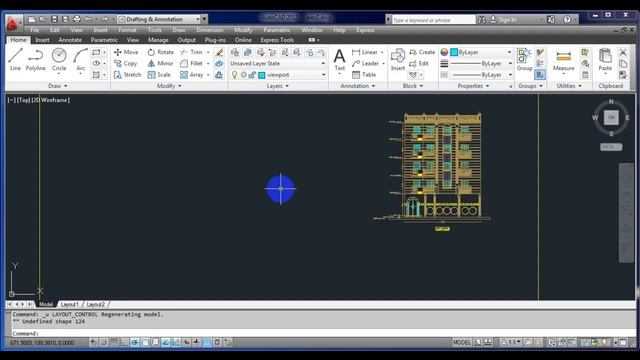The height and width of the screenshot is (360, 640).
Task: Select the Arc tool
Action: 80,60
